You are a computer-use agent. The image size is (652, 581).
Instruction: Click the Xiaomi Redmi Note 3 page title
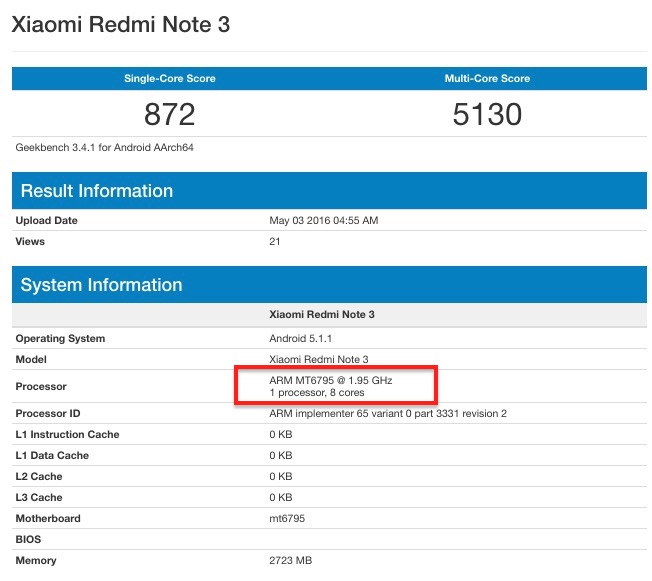point(120,25)
